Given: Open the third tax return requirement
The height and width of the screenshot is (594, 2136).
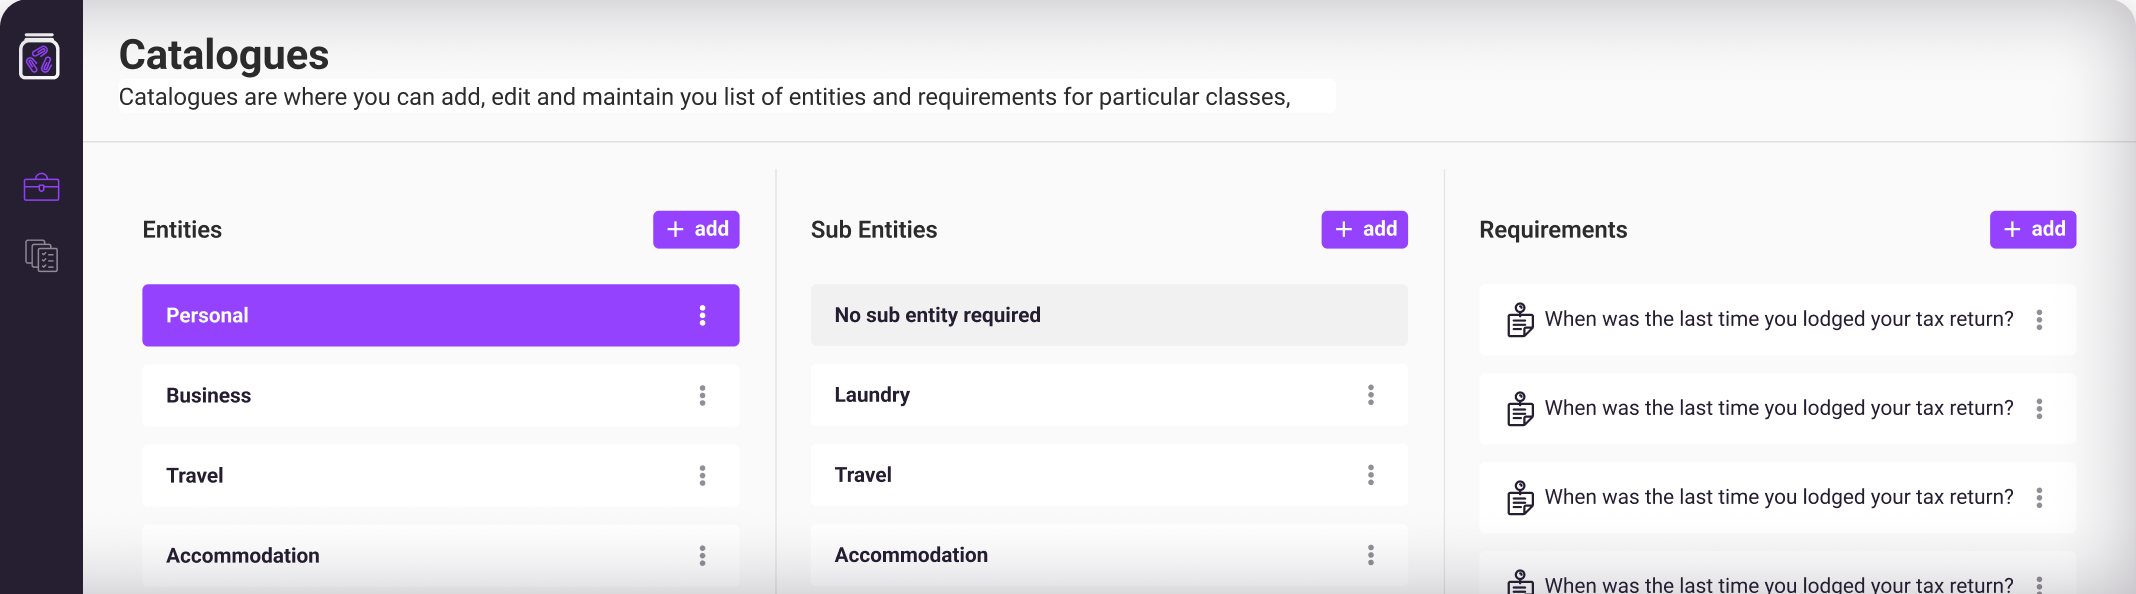Looking at the screenshot, I should [1777, 498].
